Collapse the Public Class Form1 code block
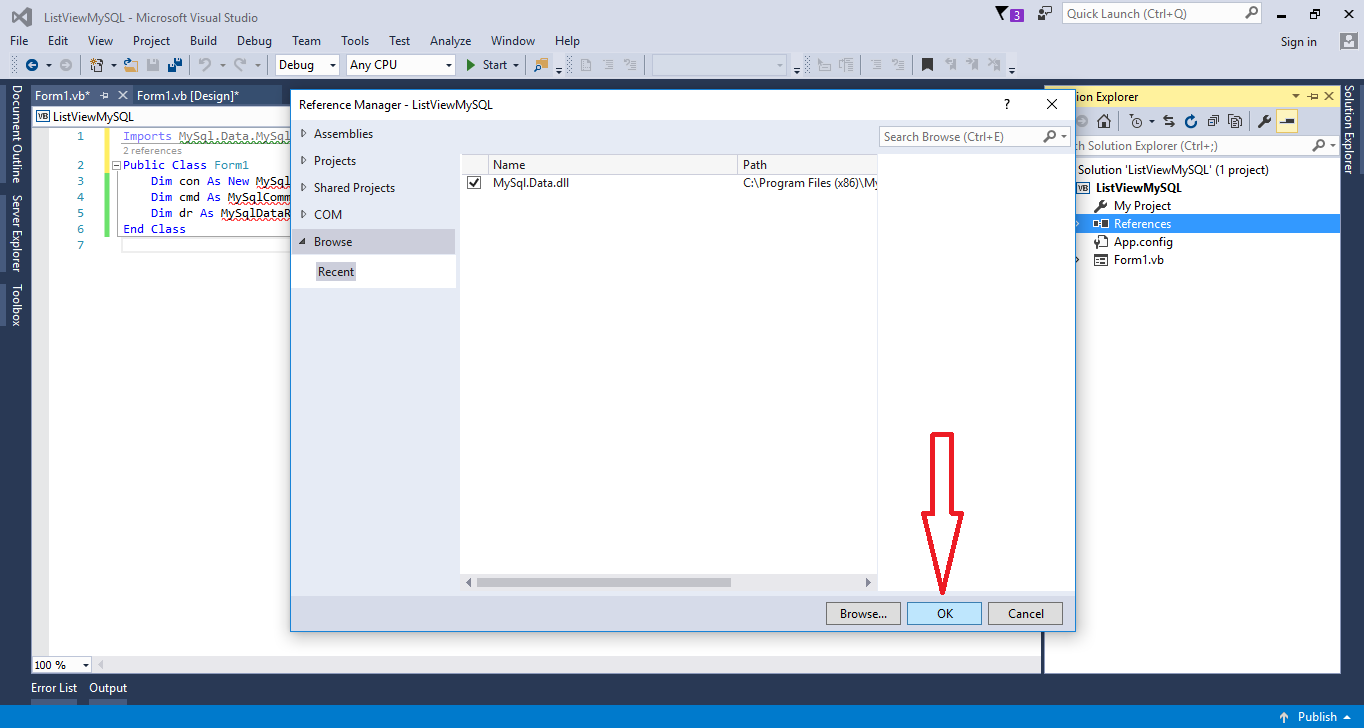 (x=116, y=165)
